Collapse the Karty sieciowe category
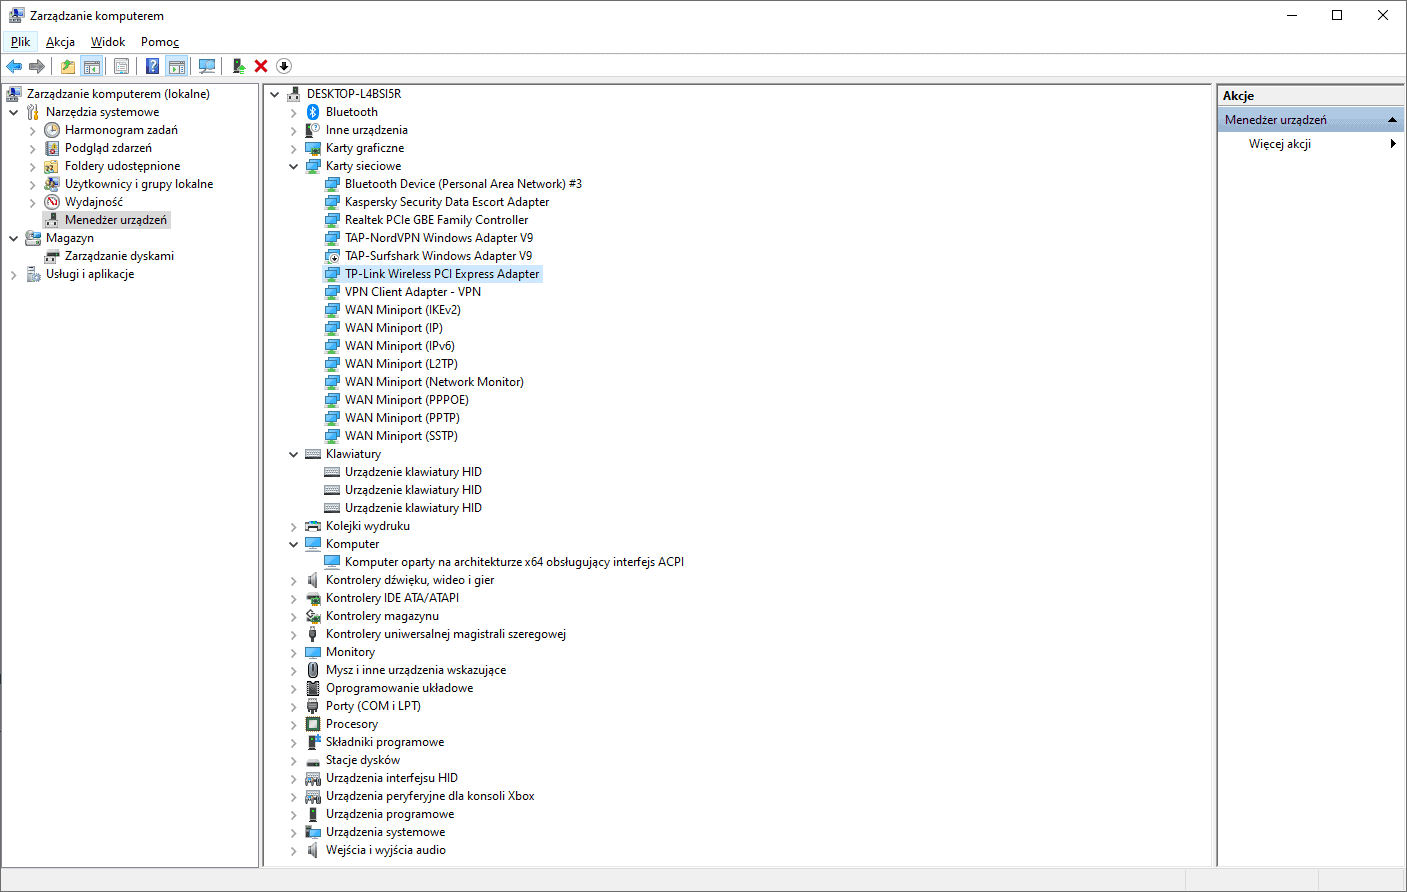 [x=294, y=166]
